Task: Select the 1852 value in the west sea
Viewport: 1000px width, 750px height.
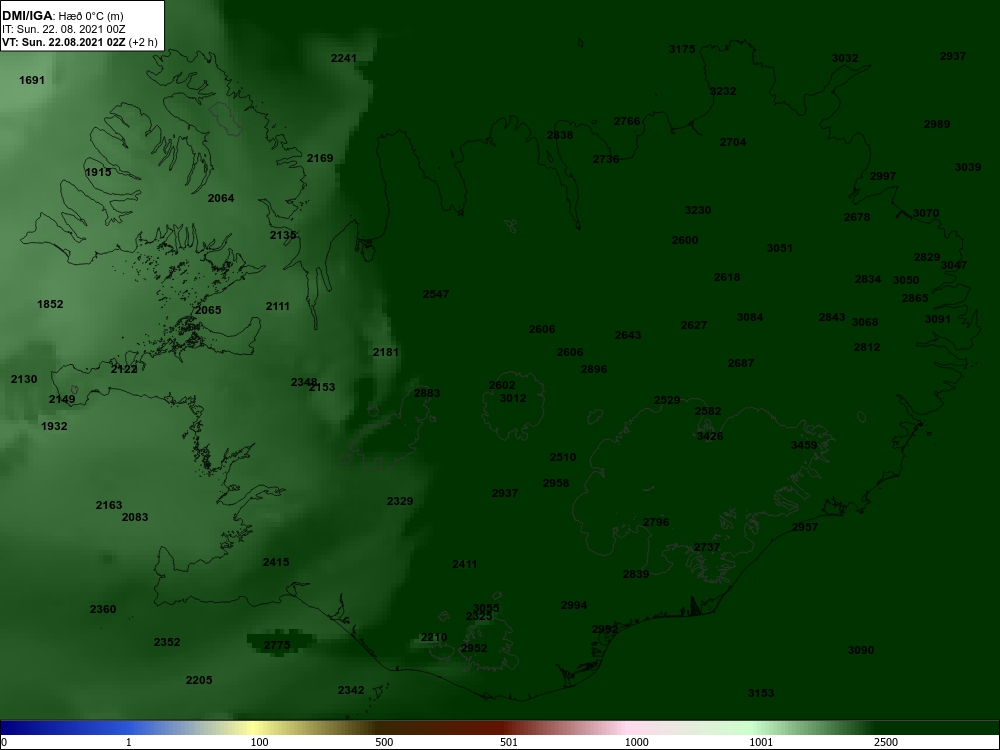Action: (50, 304)
